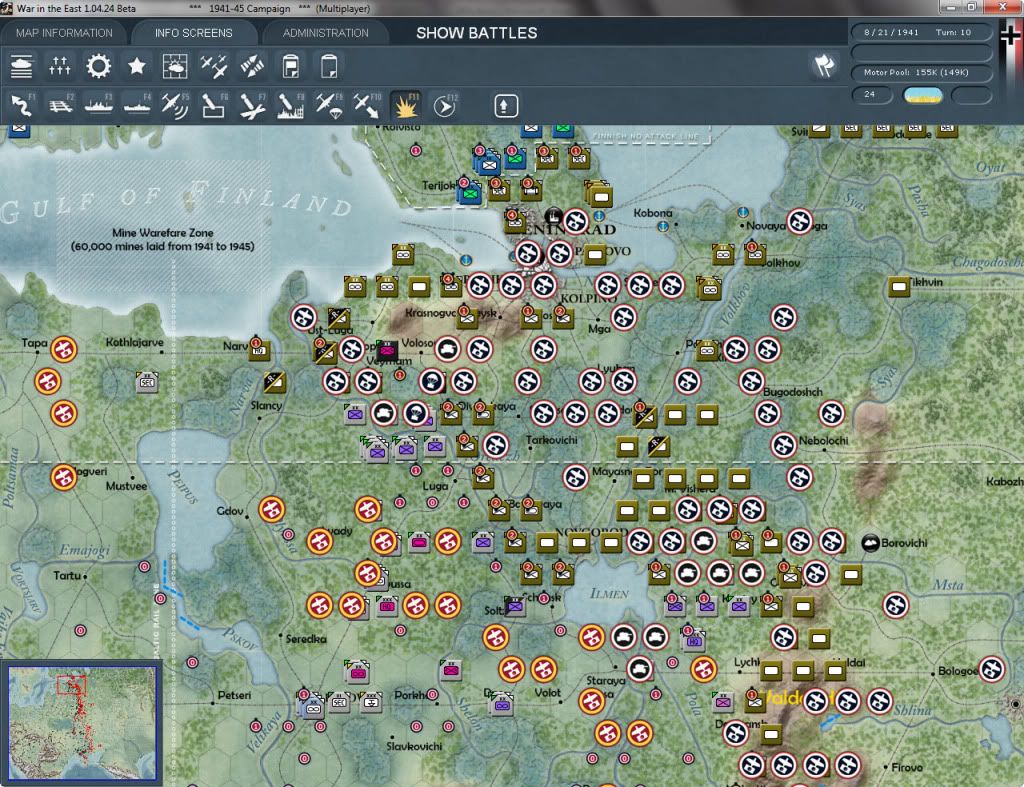Image resolution: width=1024 pixels, height=787 pixels.
Task: Open the victory star icon
Action: pos(136,67)
